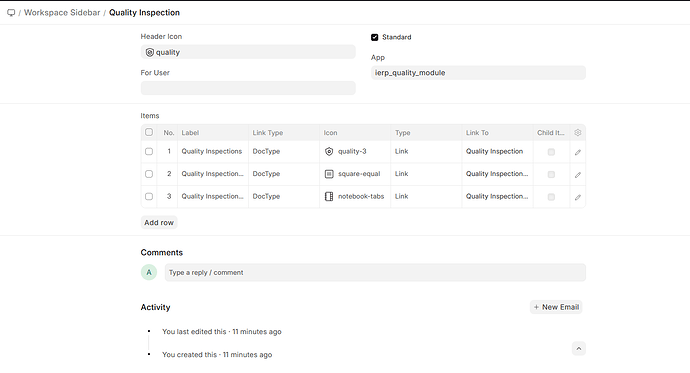Click row 2 Link Type DocType cell

coord(284,174)
